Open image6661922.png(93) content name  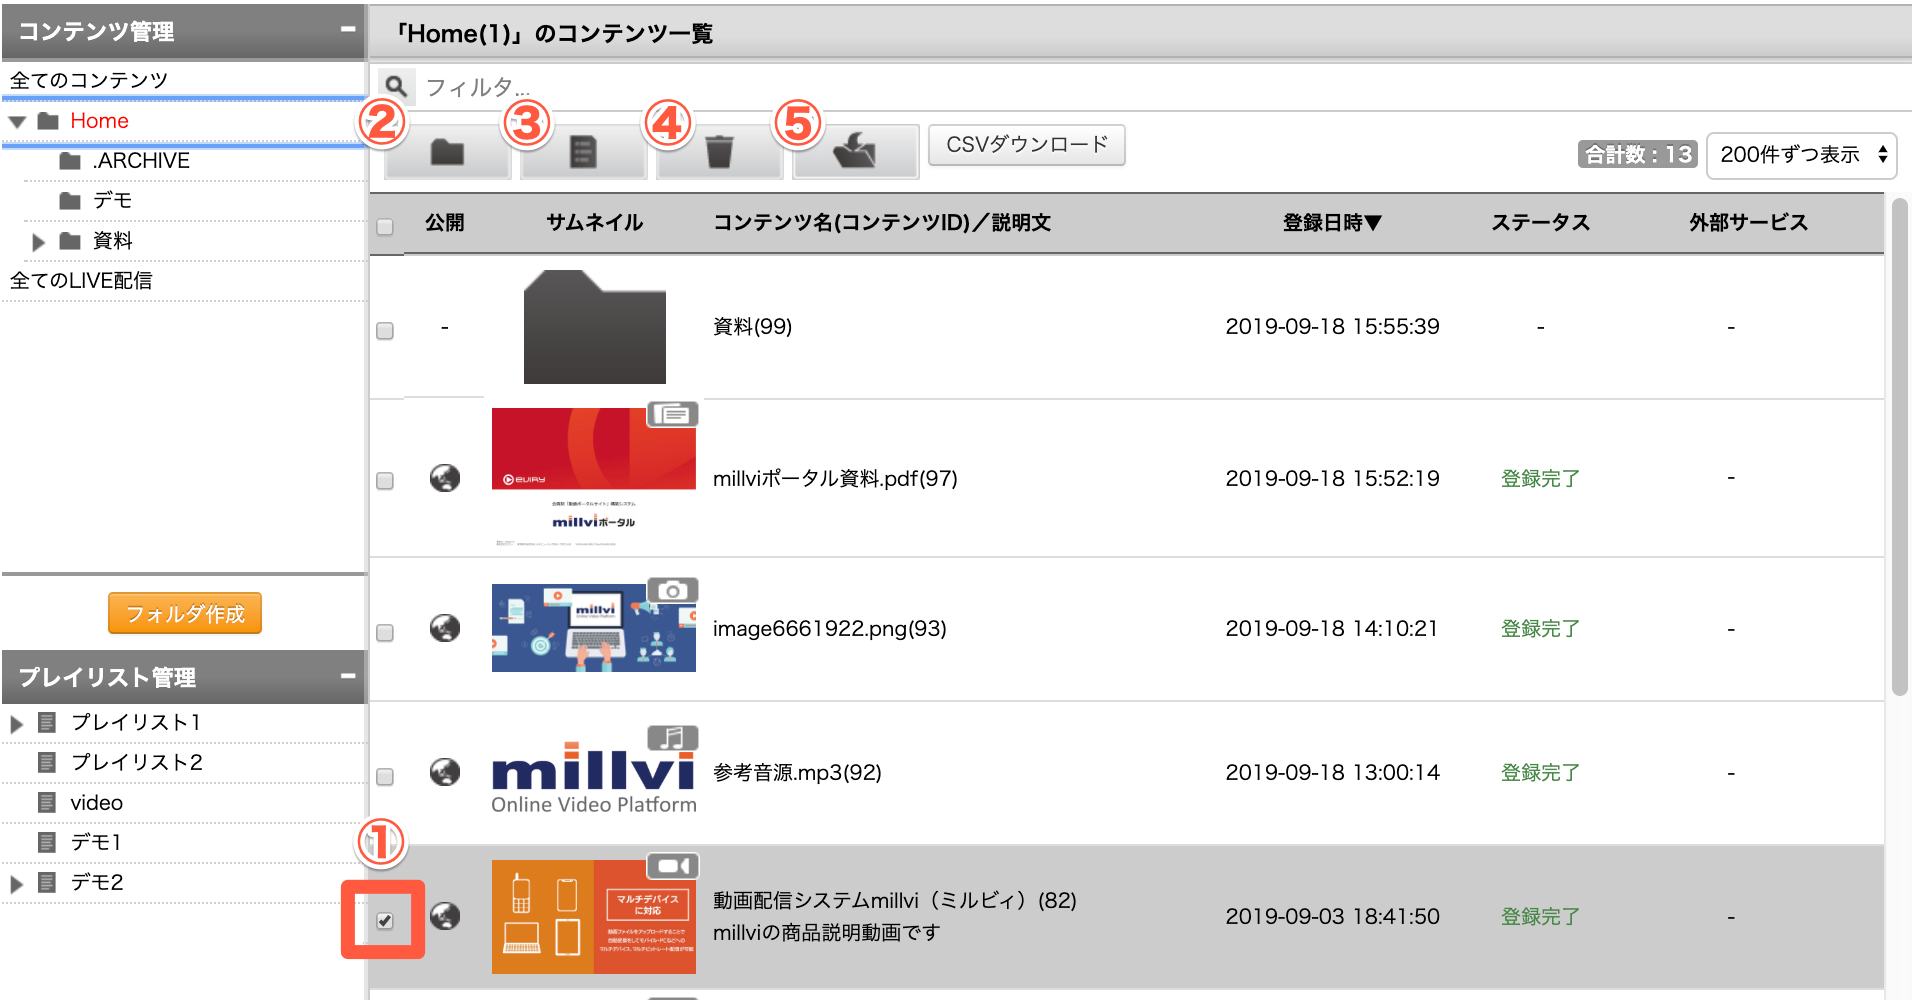point(829,629)
